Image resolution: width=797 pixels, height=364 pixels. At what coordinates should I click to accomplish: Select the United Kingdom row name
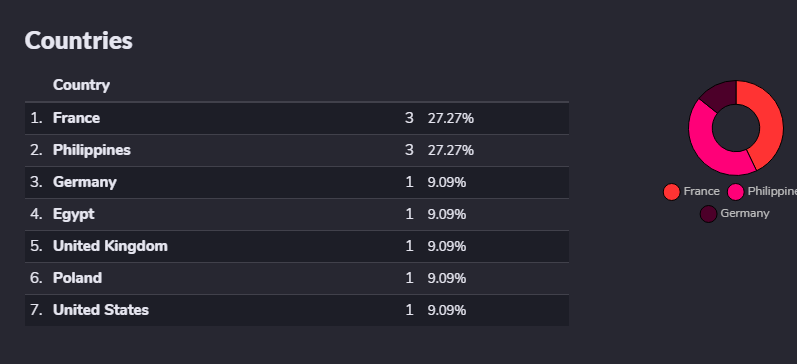click(x=110, y=247)
